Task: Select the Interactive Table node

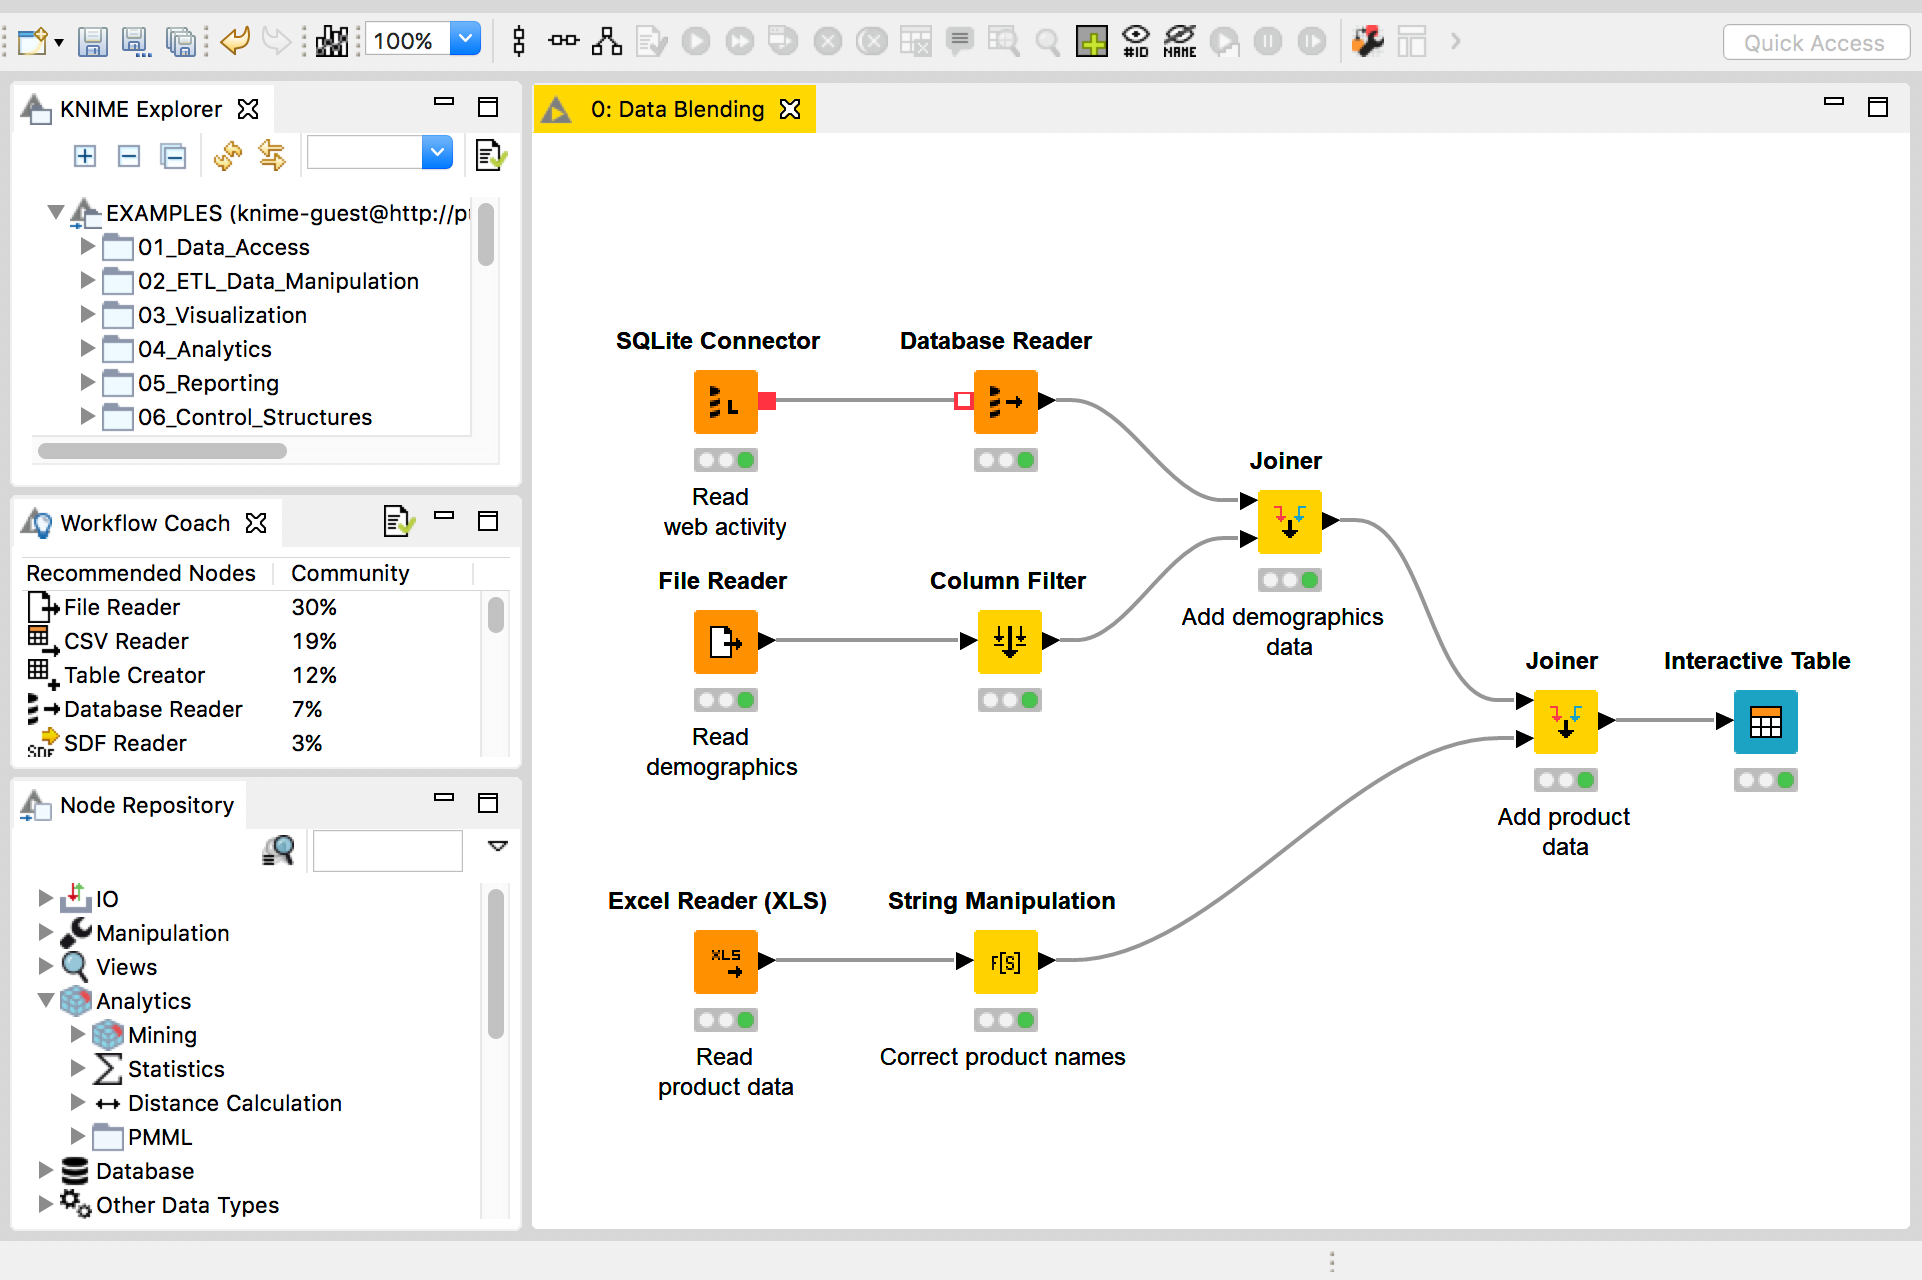Action: click(x=1765, y=721)
